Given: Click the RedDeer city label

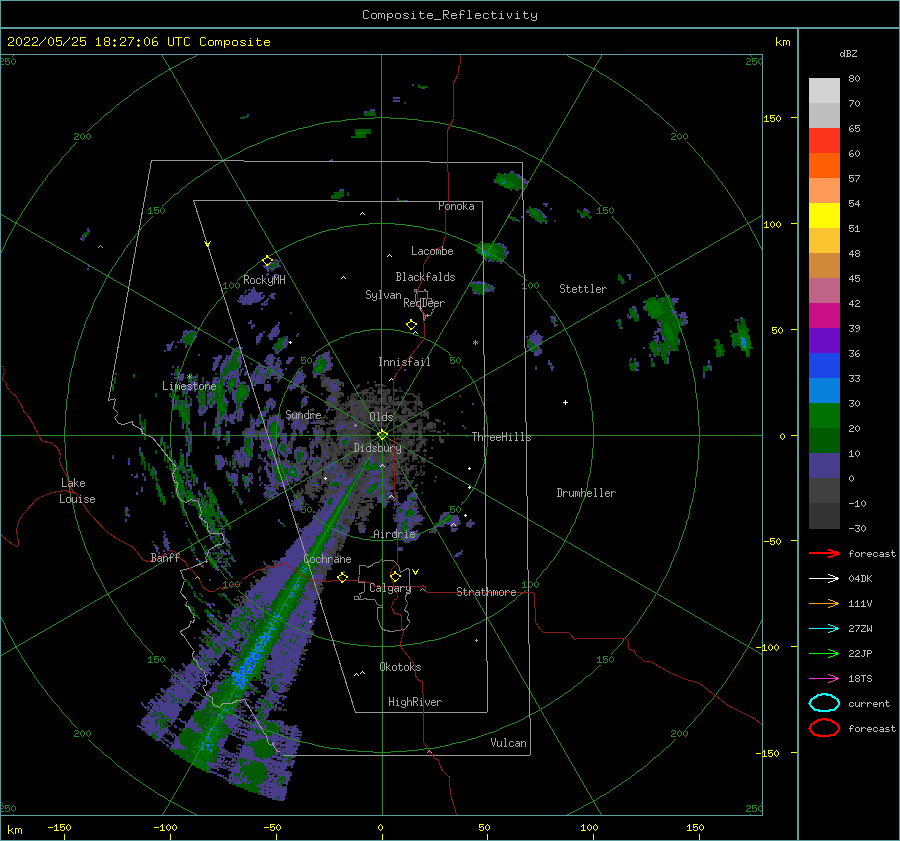Looking at the screenshot, I should pos(424,303).
